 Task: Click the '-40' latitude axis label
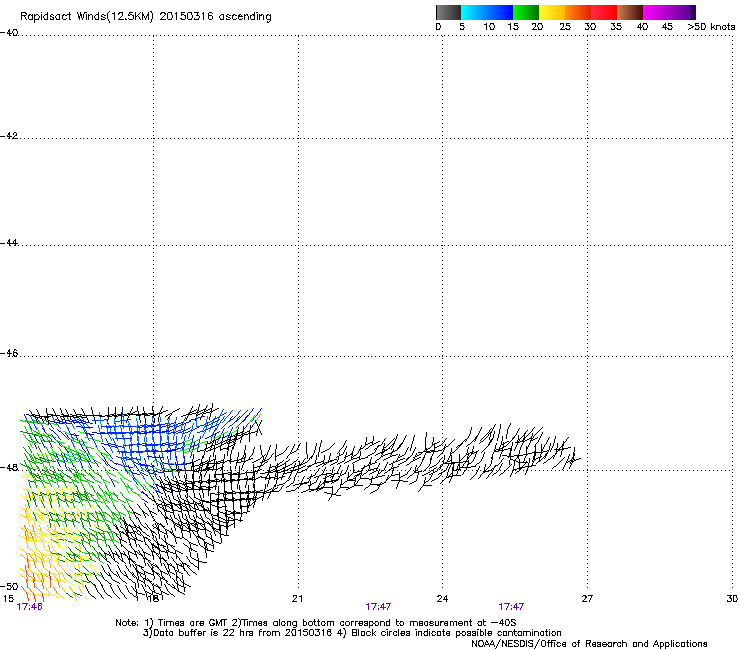(x=9, y=33)
